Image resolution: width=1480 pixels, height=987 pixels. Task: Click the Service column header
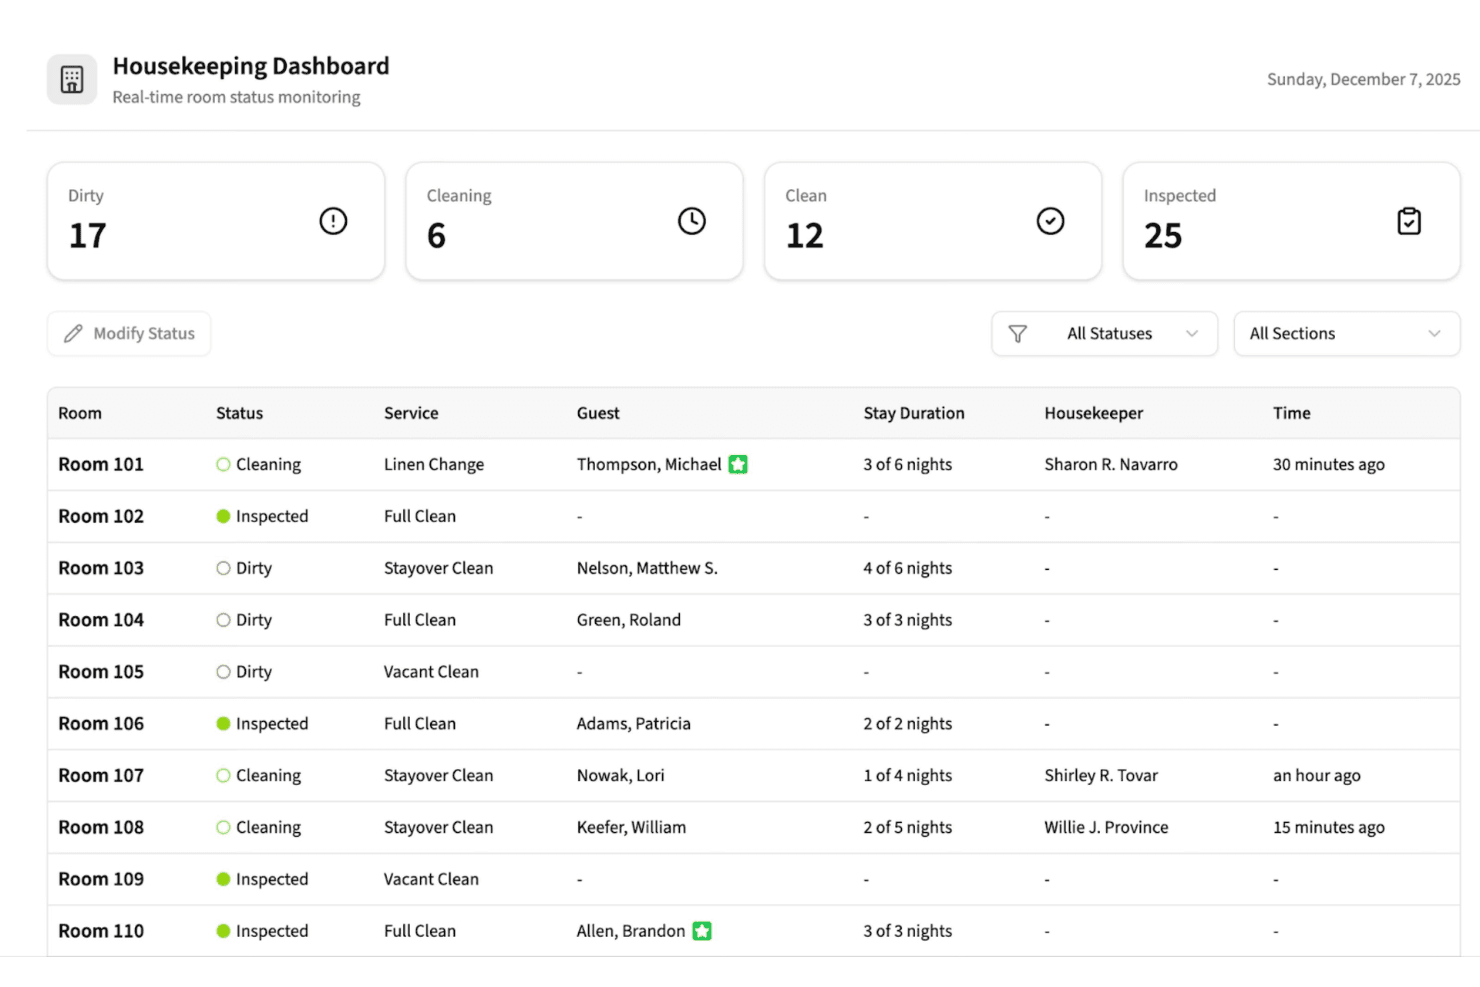pos(411,413)
